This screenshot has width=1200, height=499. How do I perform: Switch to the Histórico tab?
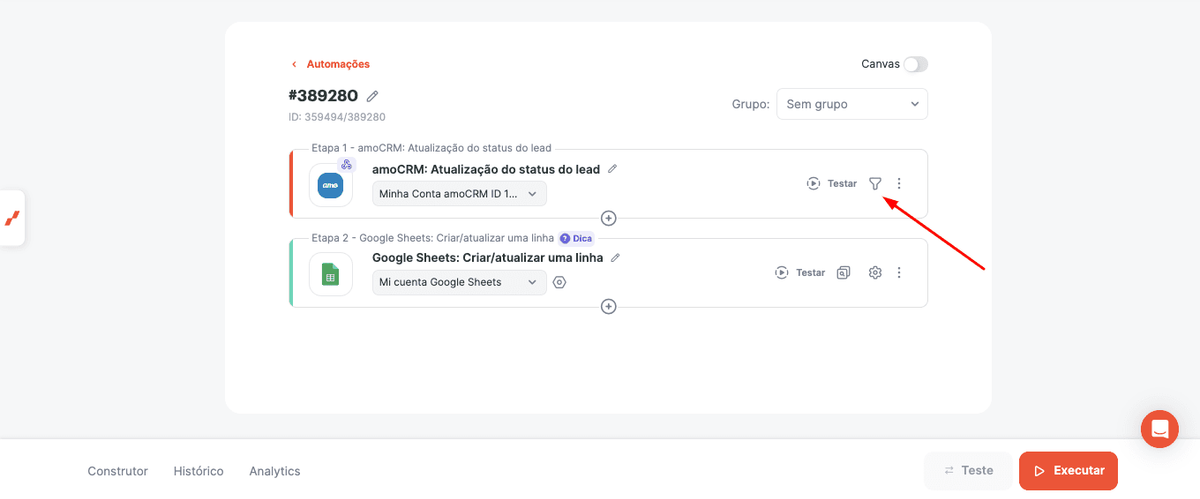click(x=198, y=471)
